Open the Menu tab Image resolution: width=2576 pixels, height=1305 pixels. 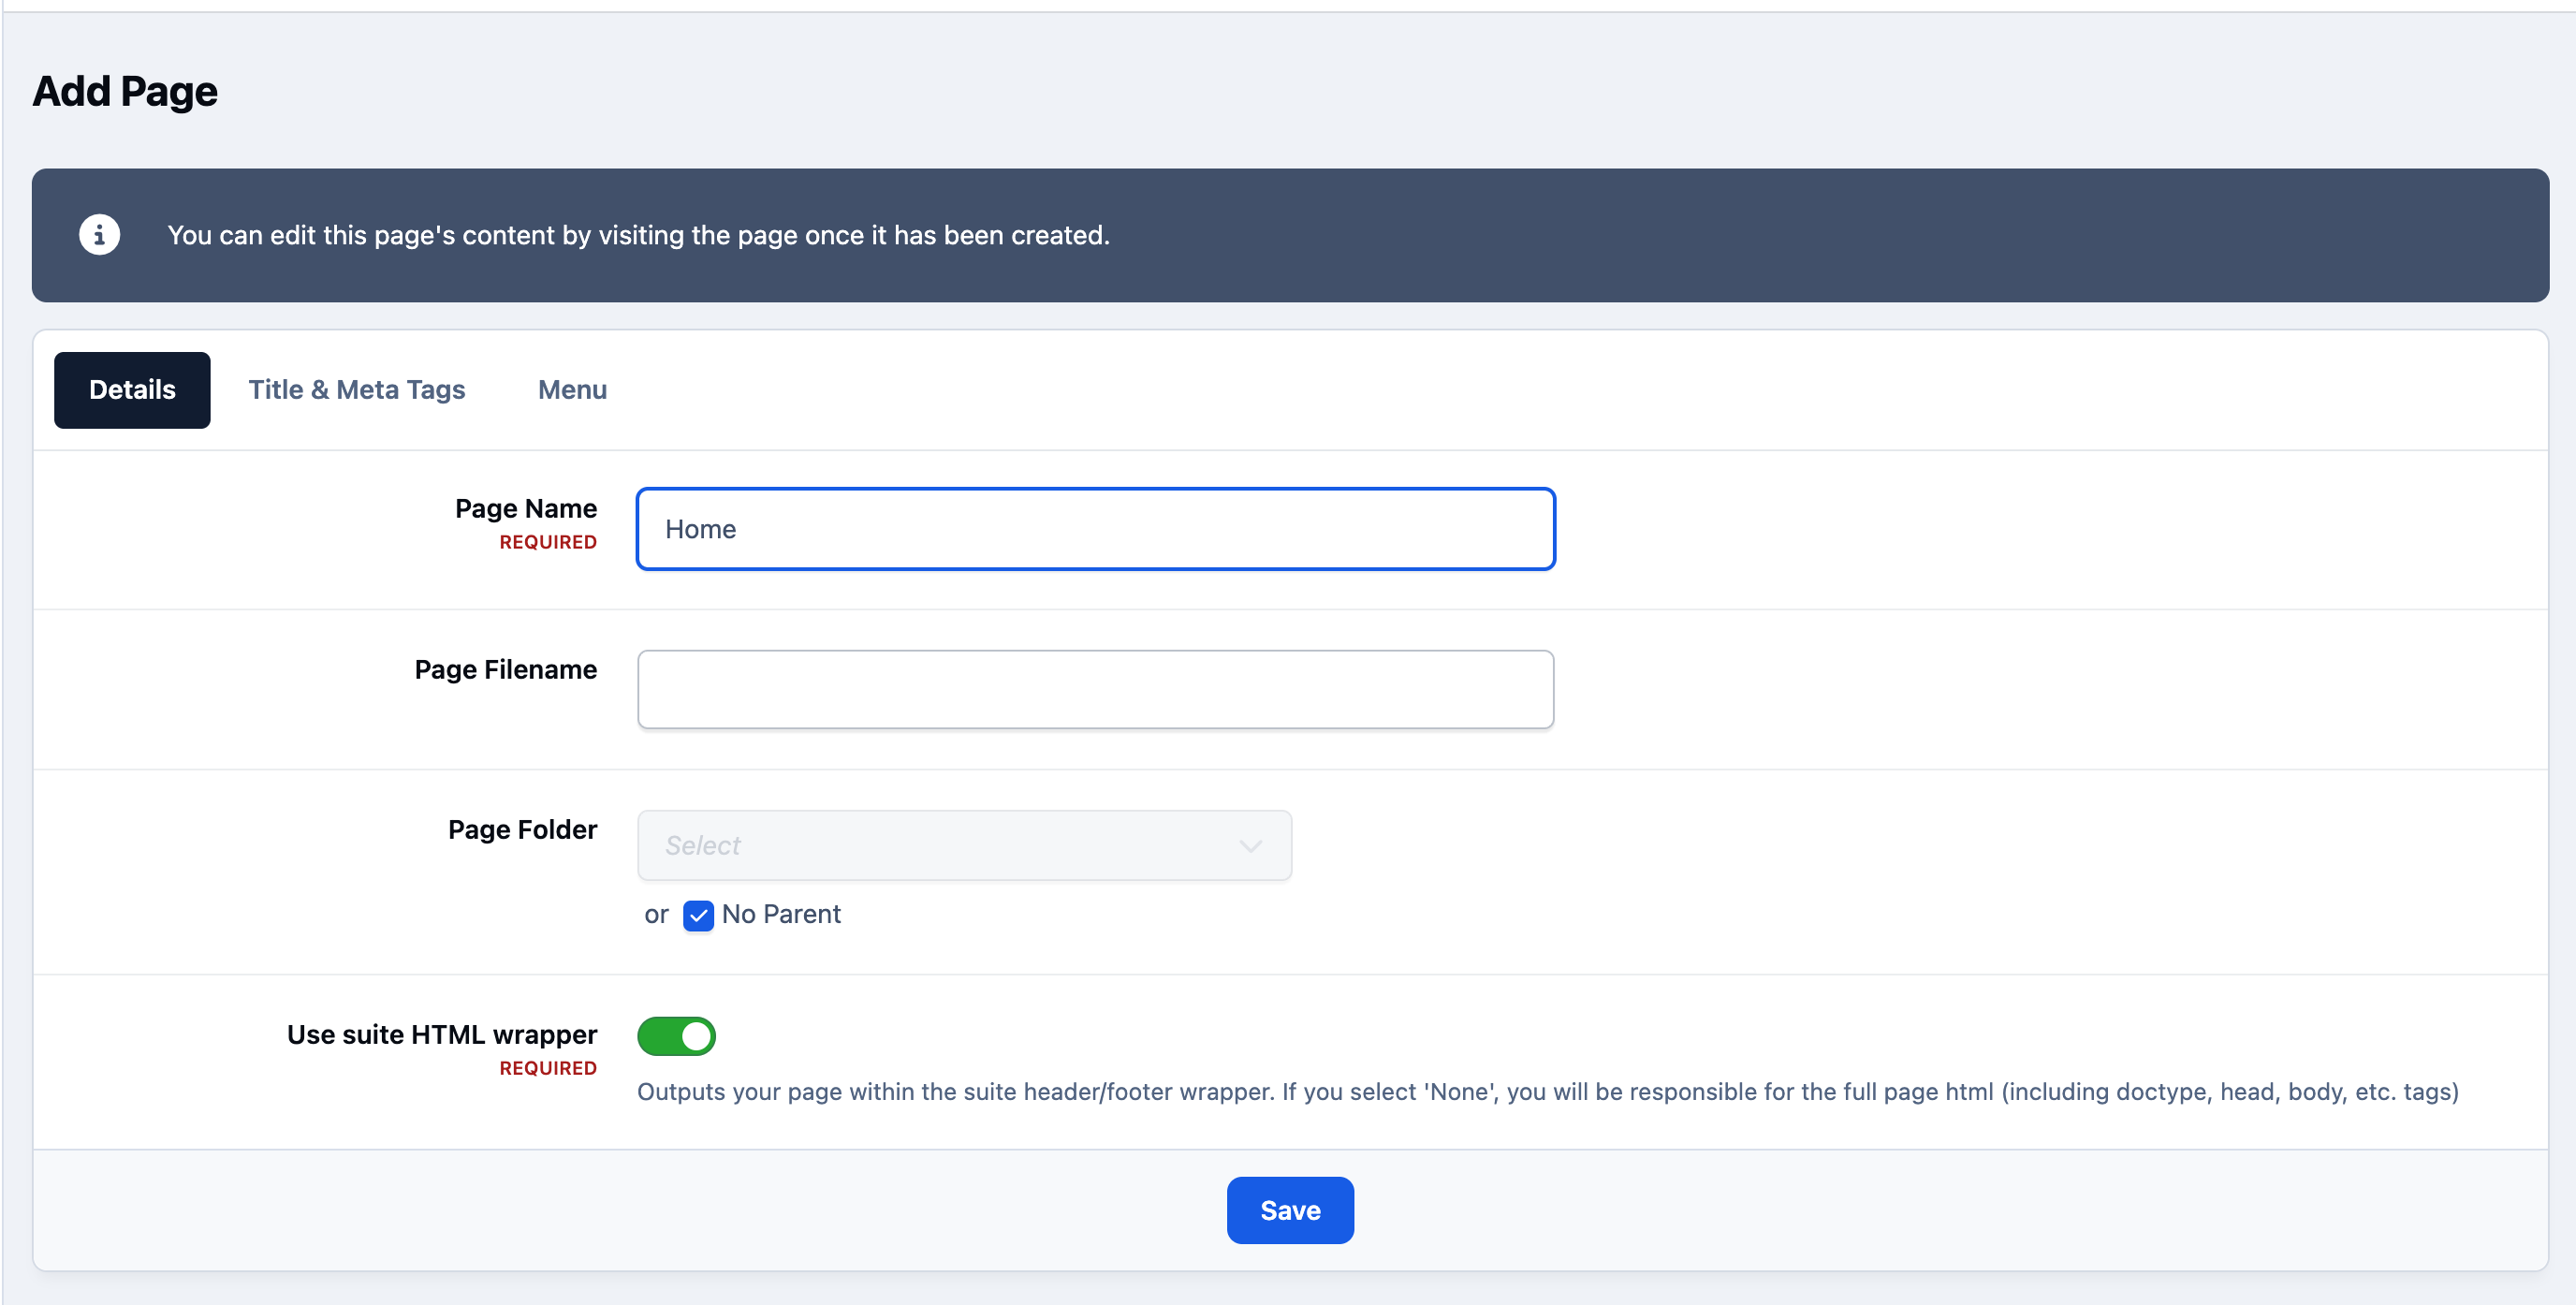tap(572, 390)
